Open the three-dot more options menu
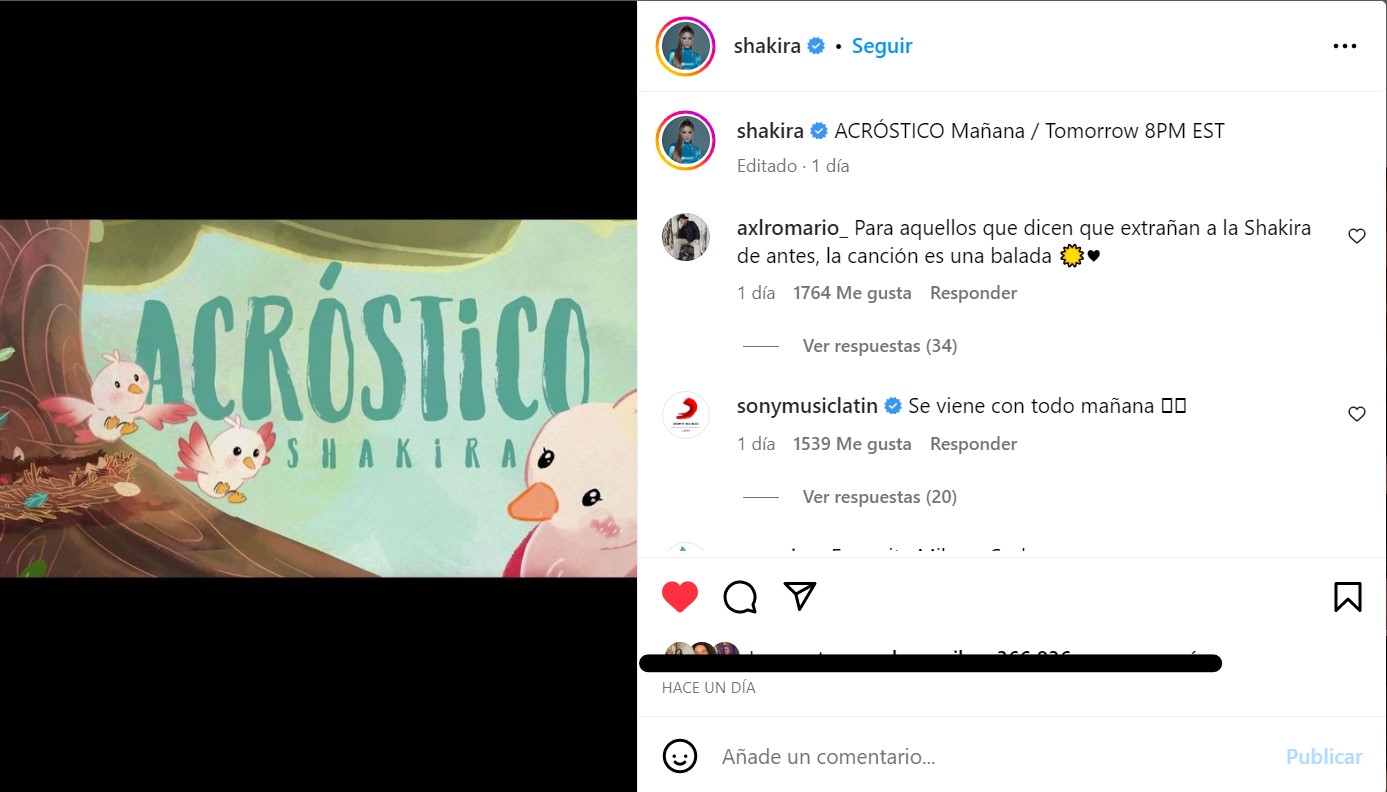This screenshot has width=1387, height=792. (1344, 46)
